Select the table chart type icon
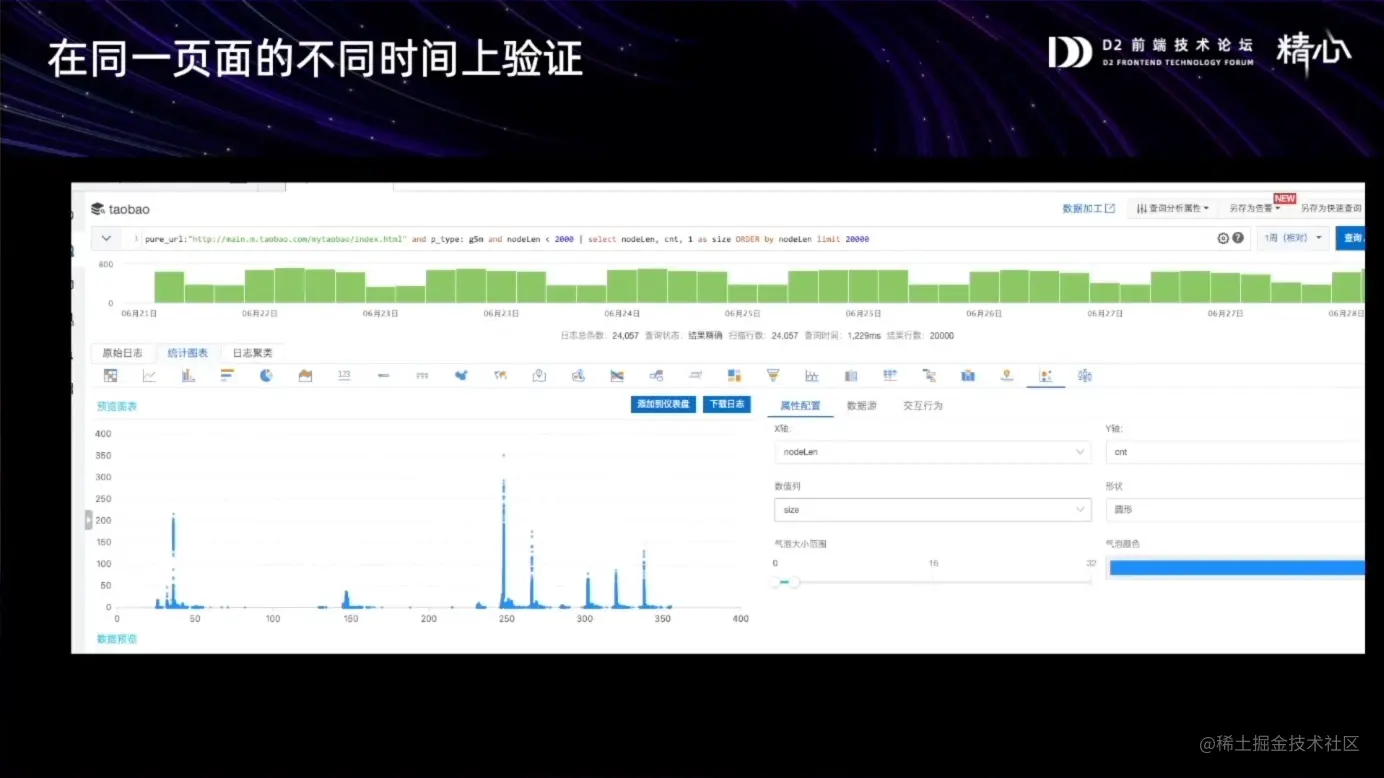1384x778 pixels. pos(111,376)
